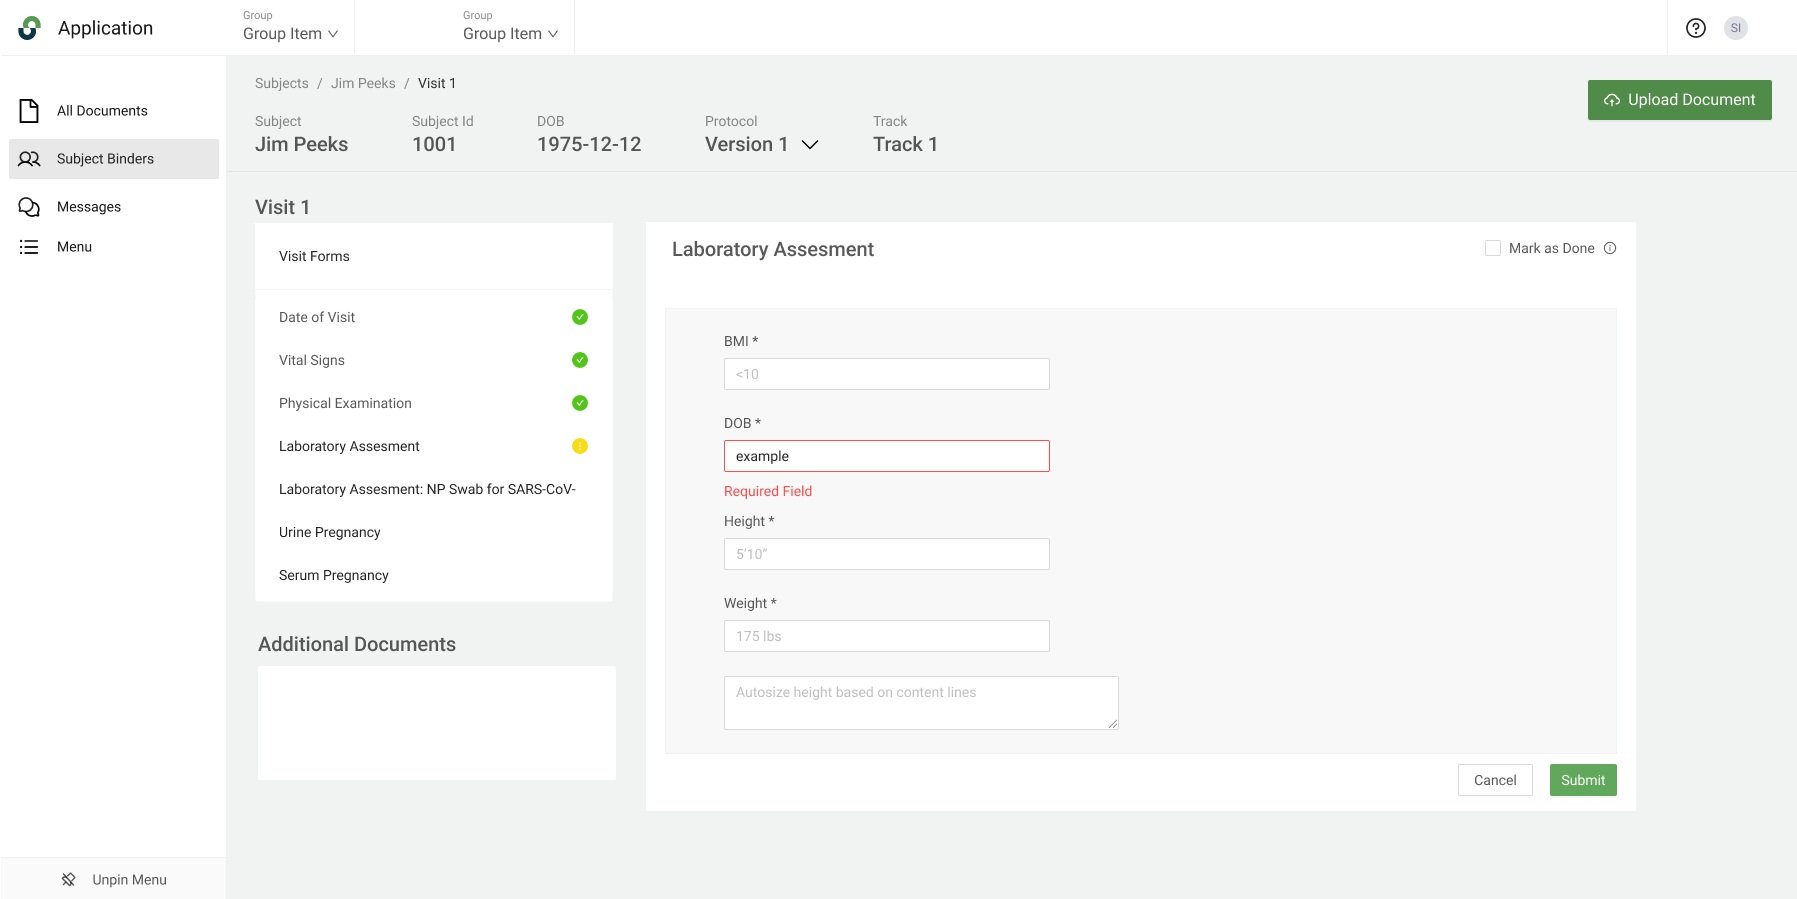Image resolution: width=1797 pixels, height=899 pixels.
Task: Click the Upload Document button
Action: tap(1680, 100)
